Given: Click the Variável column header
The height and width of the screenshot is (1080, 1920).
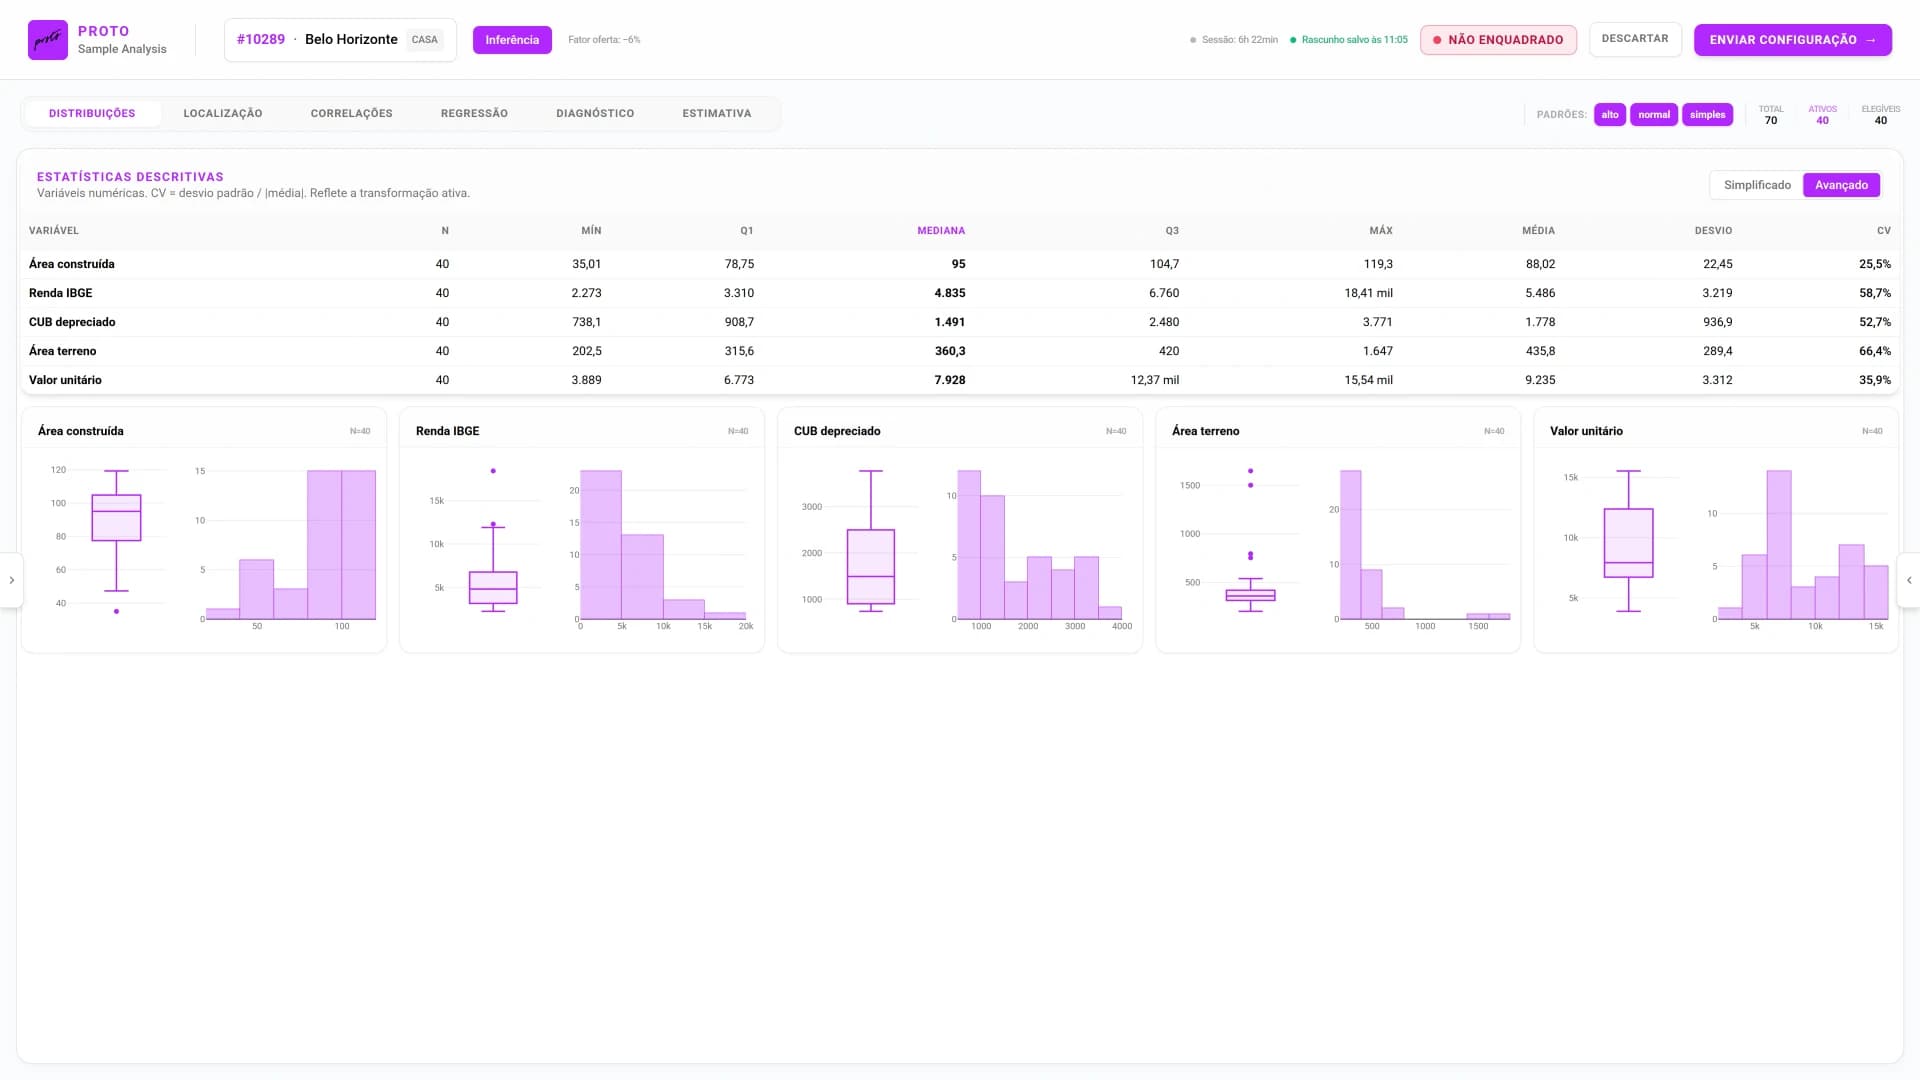Looking at the screenshot, I should tap(54, 231).
